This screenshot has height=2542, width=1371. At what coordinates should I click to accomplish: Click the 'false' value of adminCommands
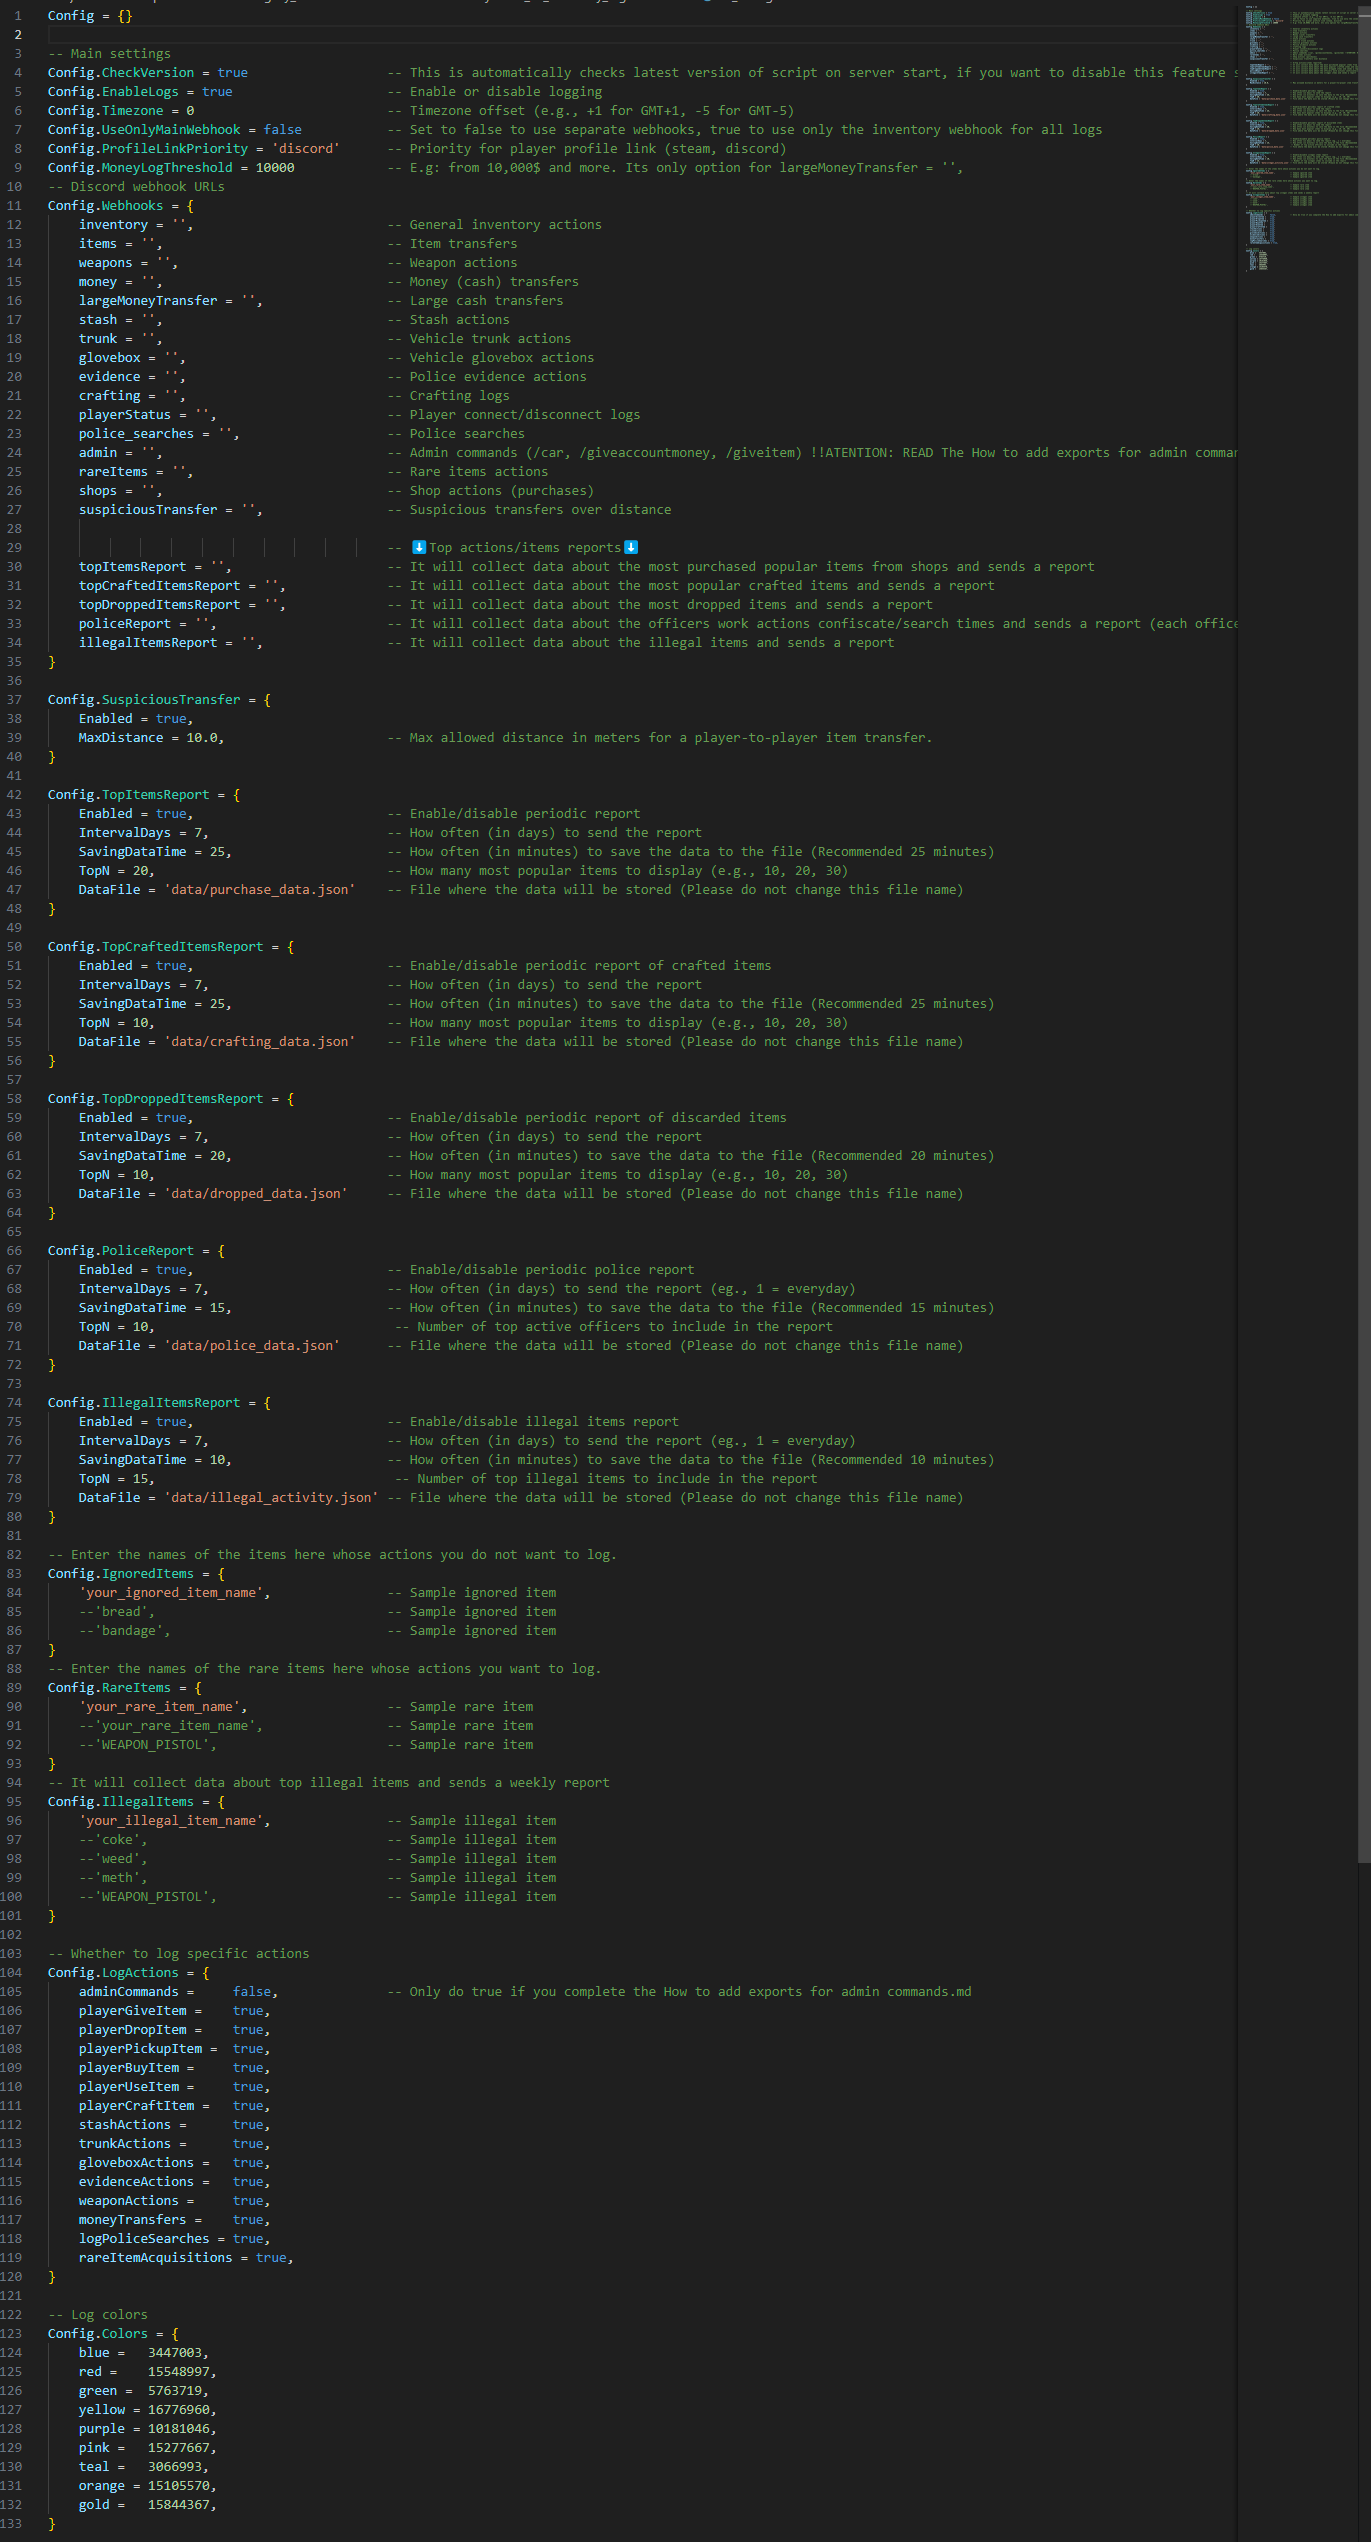[252, 1991]
